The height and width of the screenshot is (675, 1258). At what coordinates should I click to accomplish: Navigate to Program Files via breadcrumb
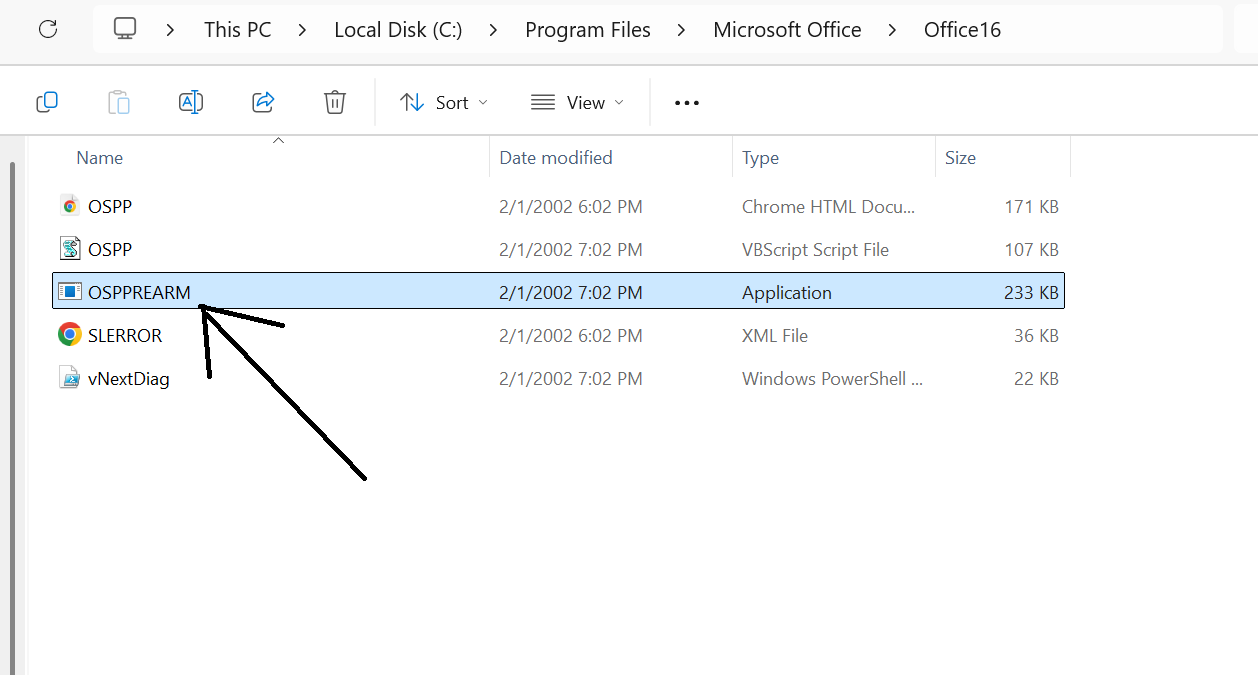tap(588, 29)
